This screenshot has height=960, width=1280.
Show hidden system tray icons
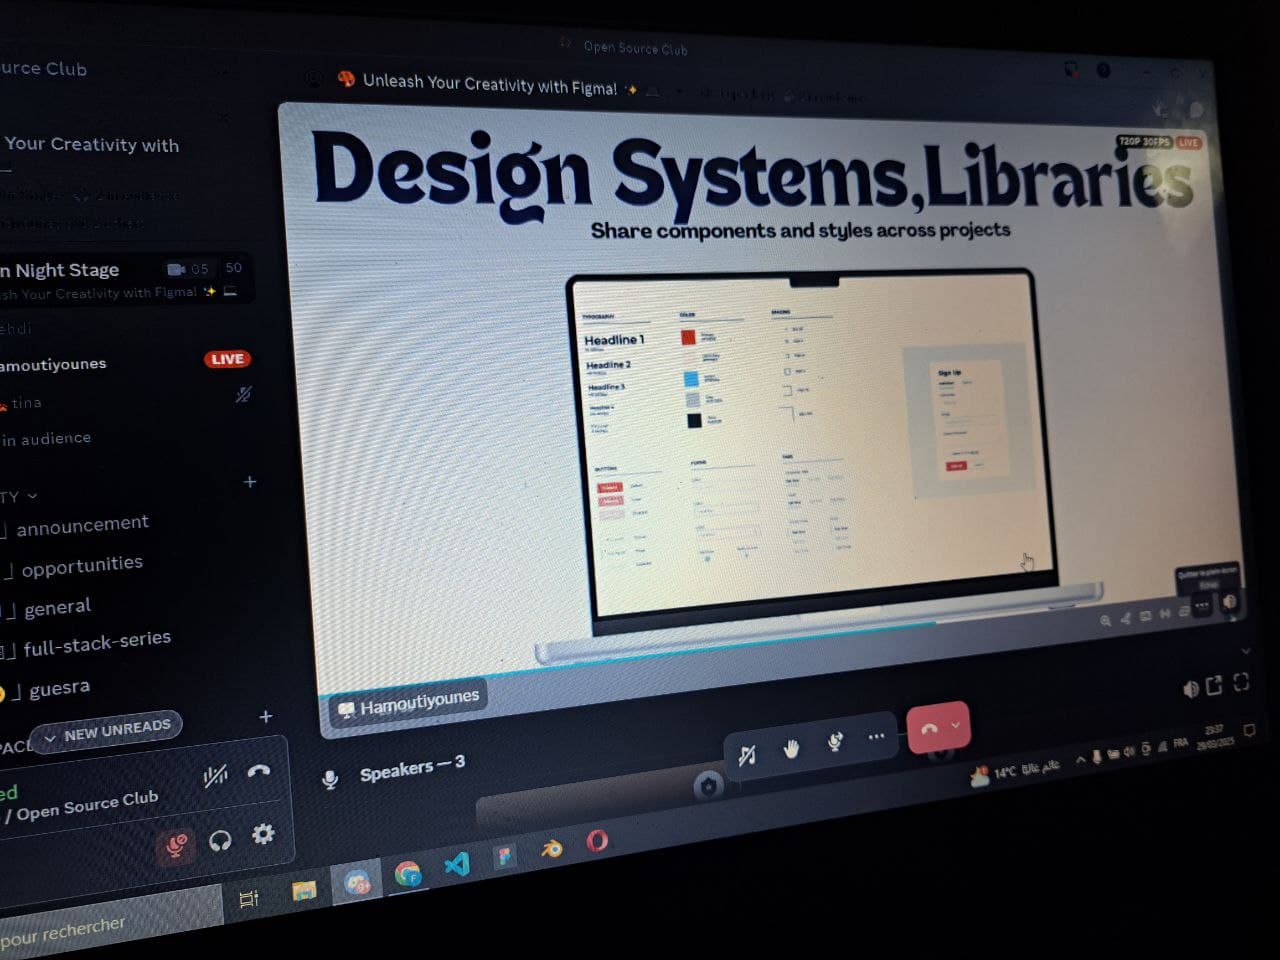click(x=1080, y=759)
